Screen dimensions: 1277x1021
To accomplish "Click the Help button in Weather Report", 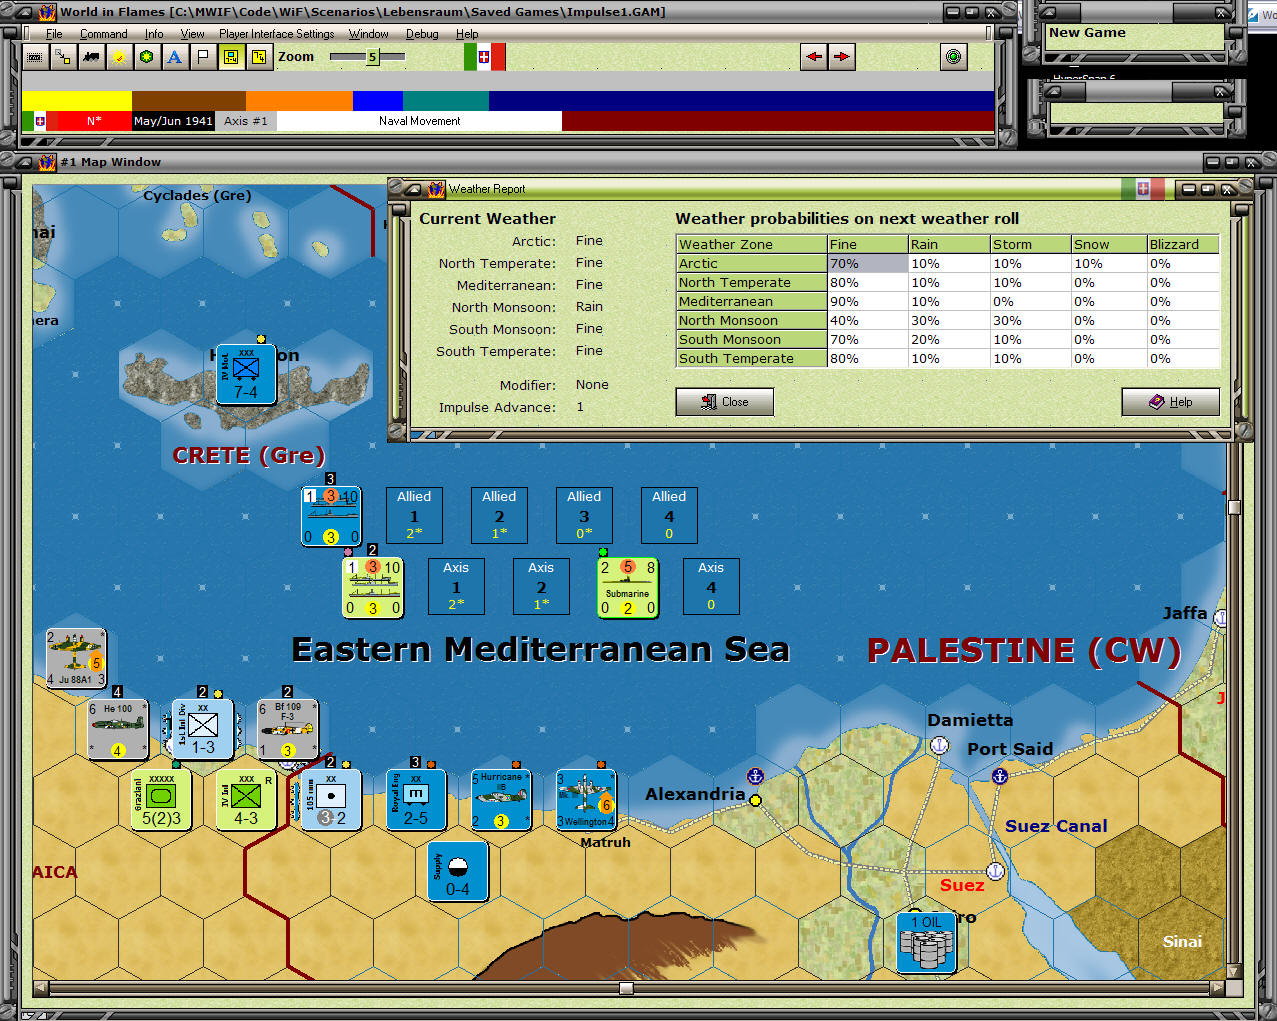I will click(x=1170, y=402).
